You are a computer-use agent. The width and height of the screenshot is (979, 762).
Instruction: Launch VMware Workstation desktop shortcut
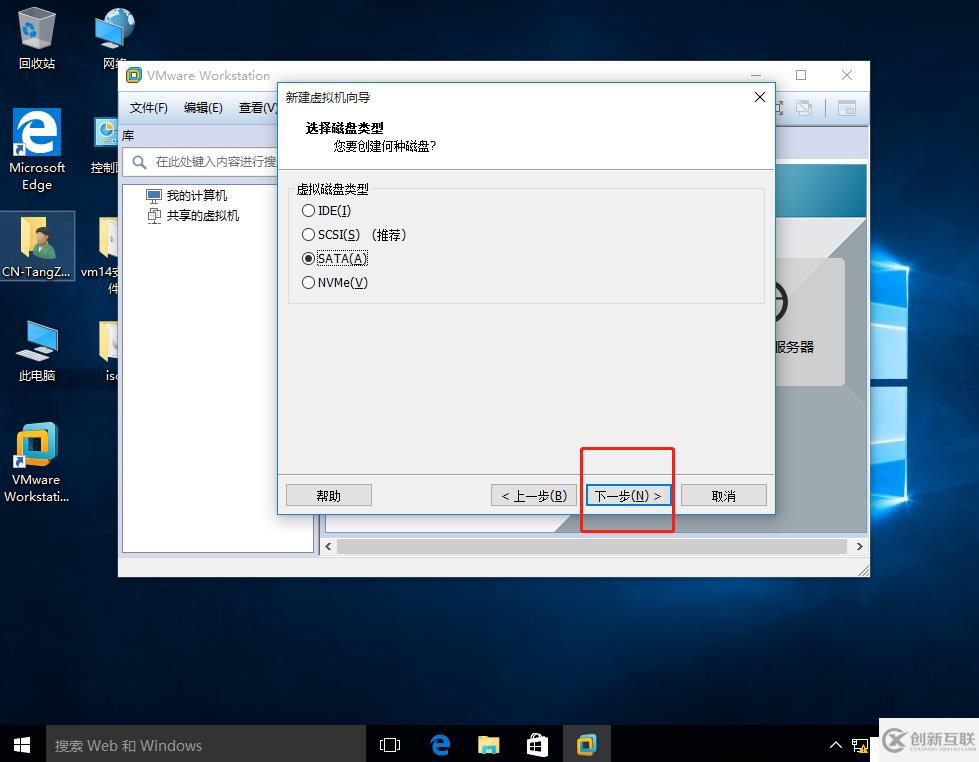[x=37, y=448]
